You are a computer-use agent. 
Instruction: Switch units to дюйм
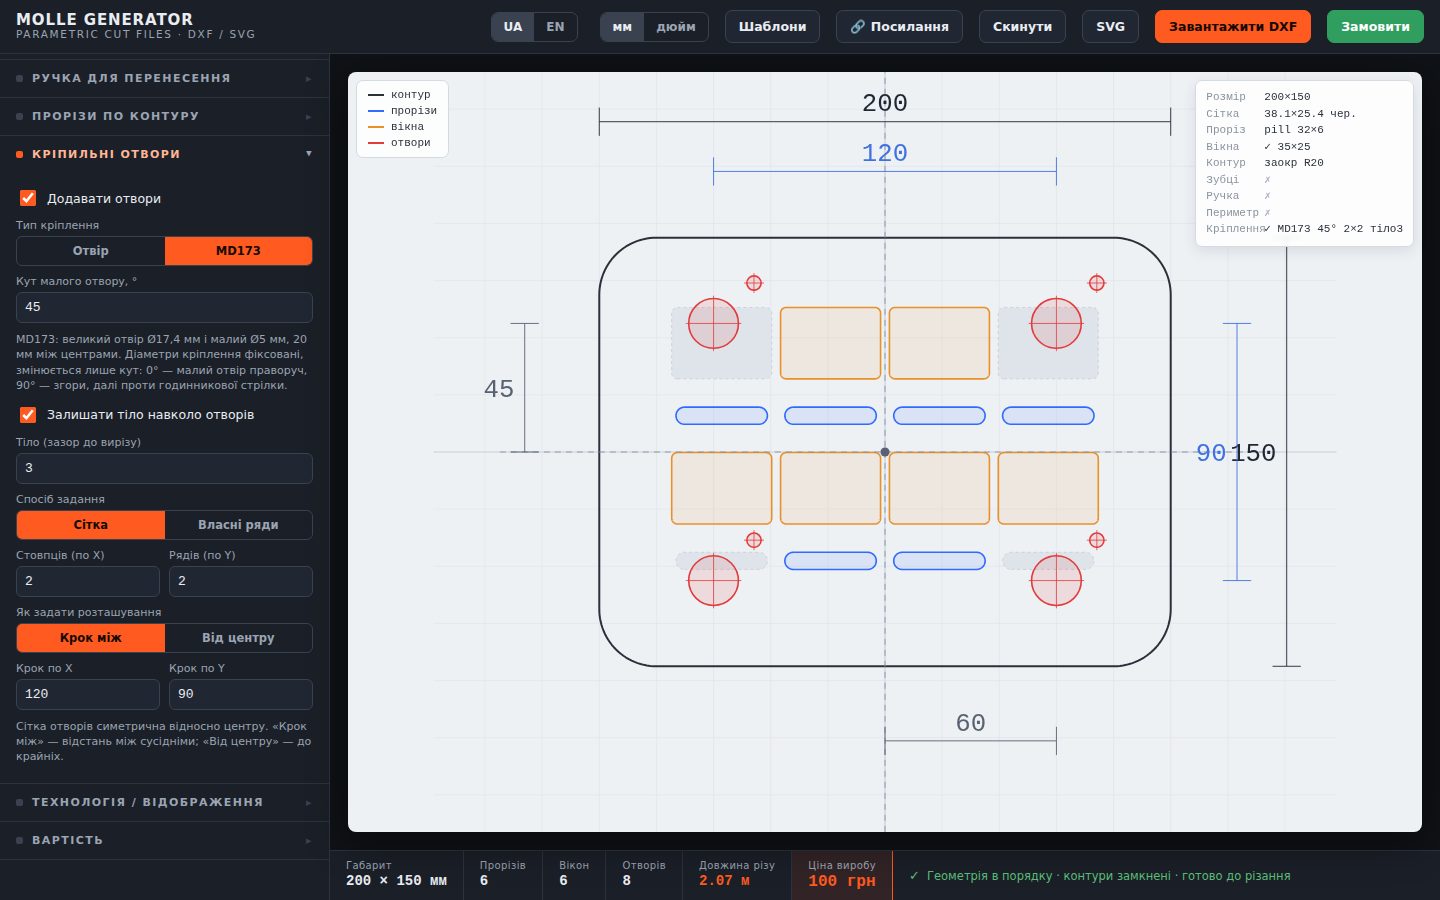point(676,27)
